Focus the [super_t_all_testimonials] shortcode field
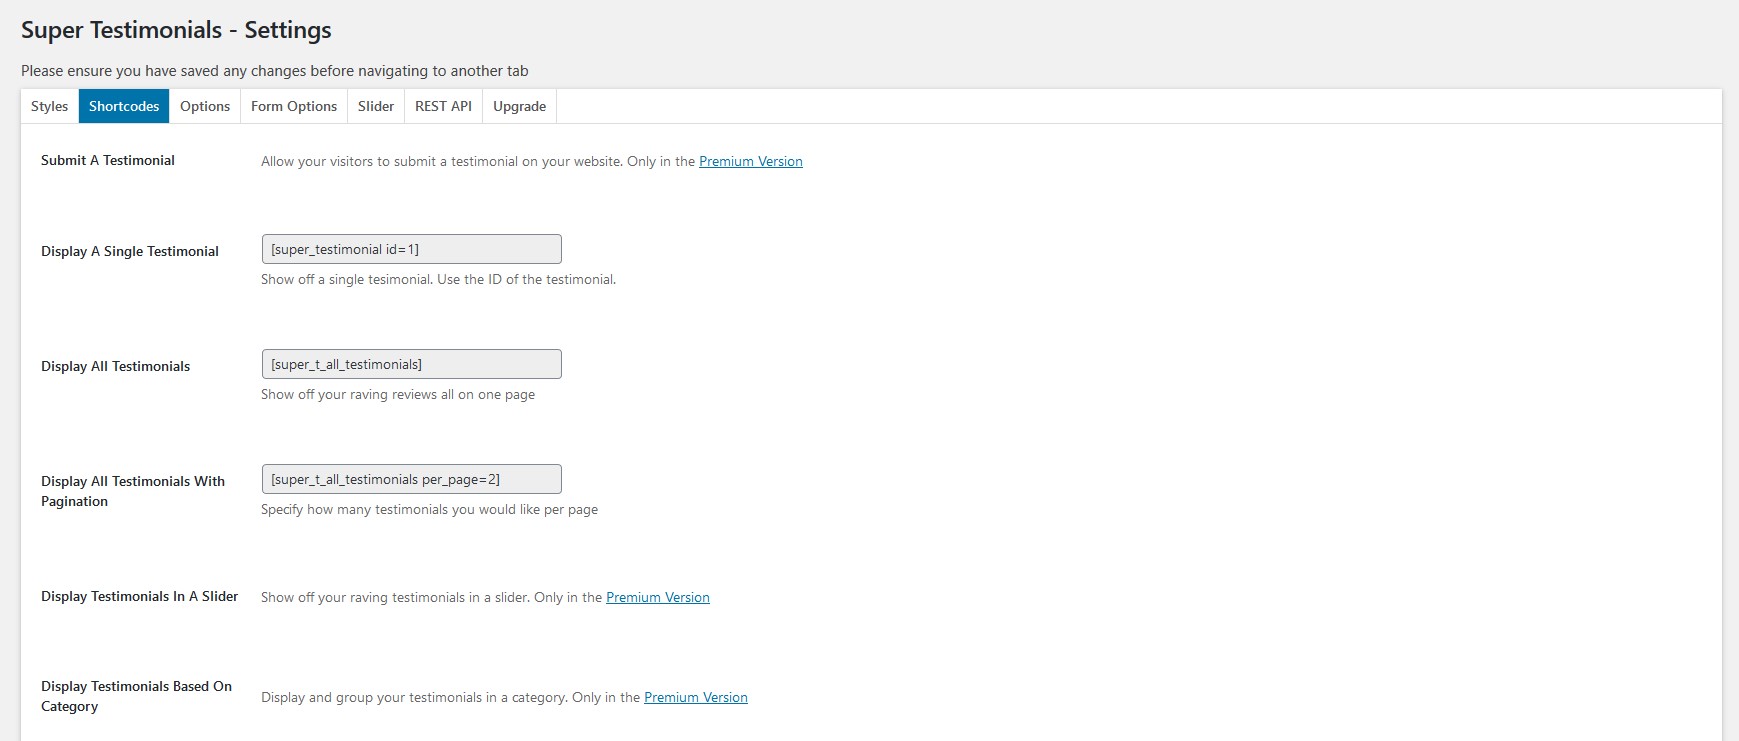Image resolution: width=1739 pixels, height=741 pixels. [x=411, y=364]
